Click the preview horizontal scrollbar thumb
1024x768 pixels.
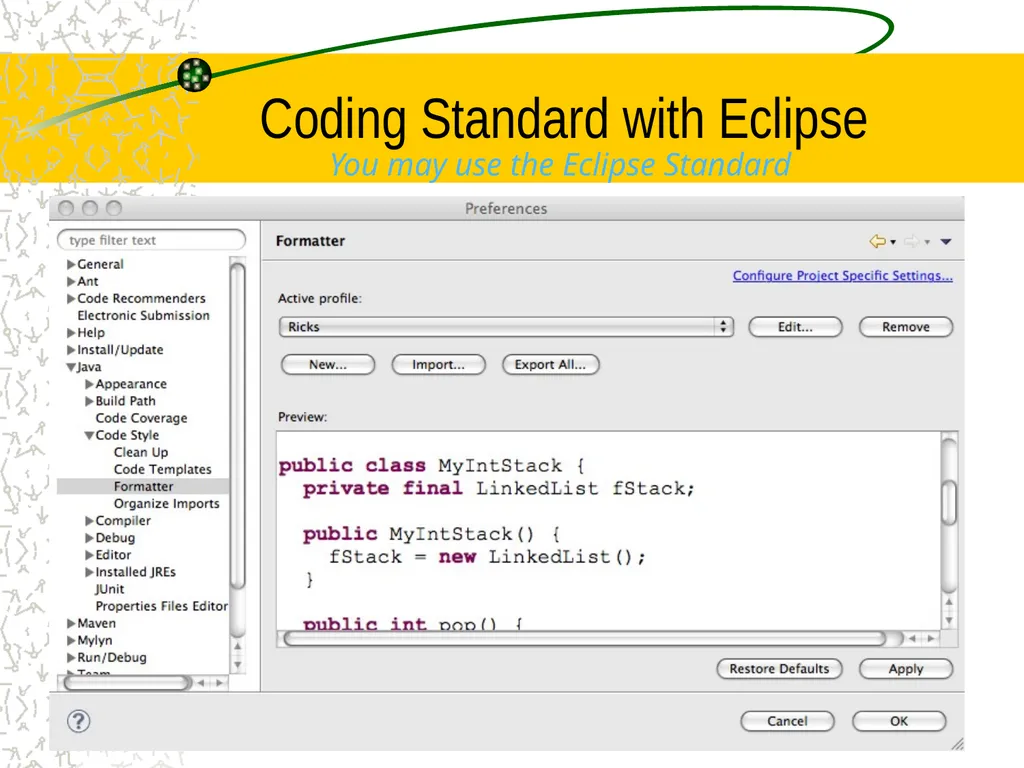pos(584,639)
